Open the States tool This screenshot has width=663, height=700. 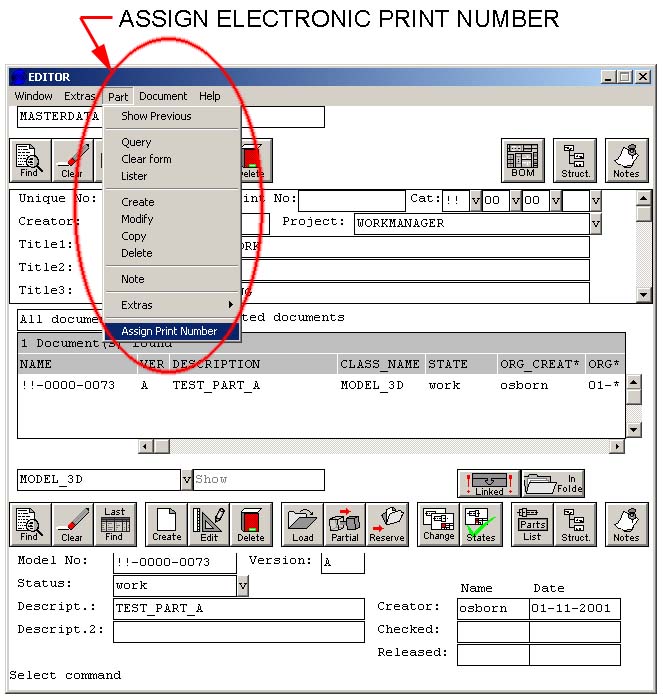pos(481,524)
